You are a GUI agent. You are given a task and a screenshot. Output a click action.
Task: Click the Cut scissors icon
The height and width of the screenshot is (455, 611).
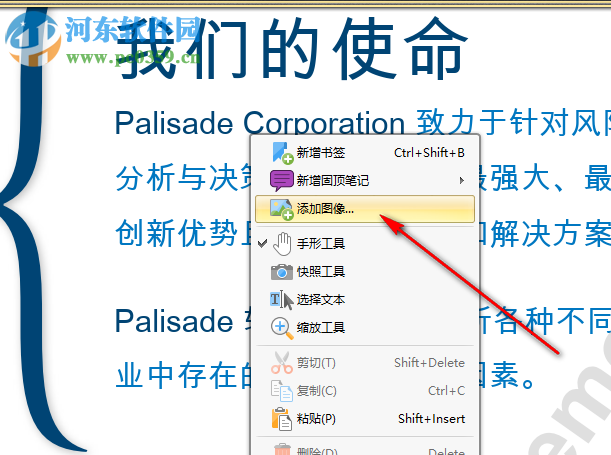(x=281, y=363)
